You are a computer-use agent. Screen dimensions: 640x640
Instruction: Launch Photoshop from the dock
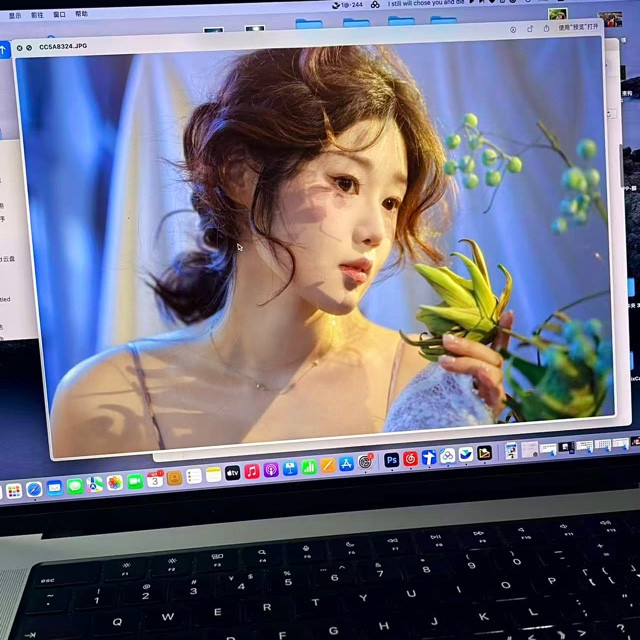[x=391, y=460]
